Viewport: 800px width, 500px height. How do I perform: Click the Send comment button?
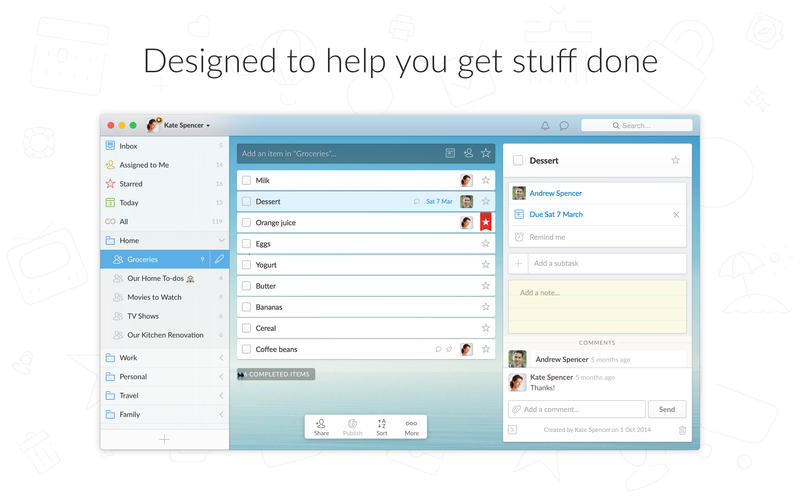667,409
